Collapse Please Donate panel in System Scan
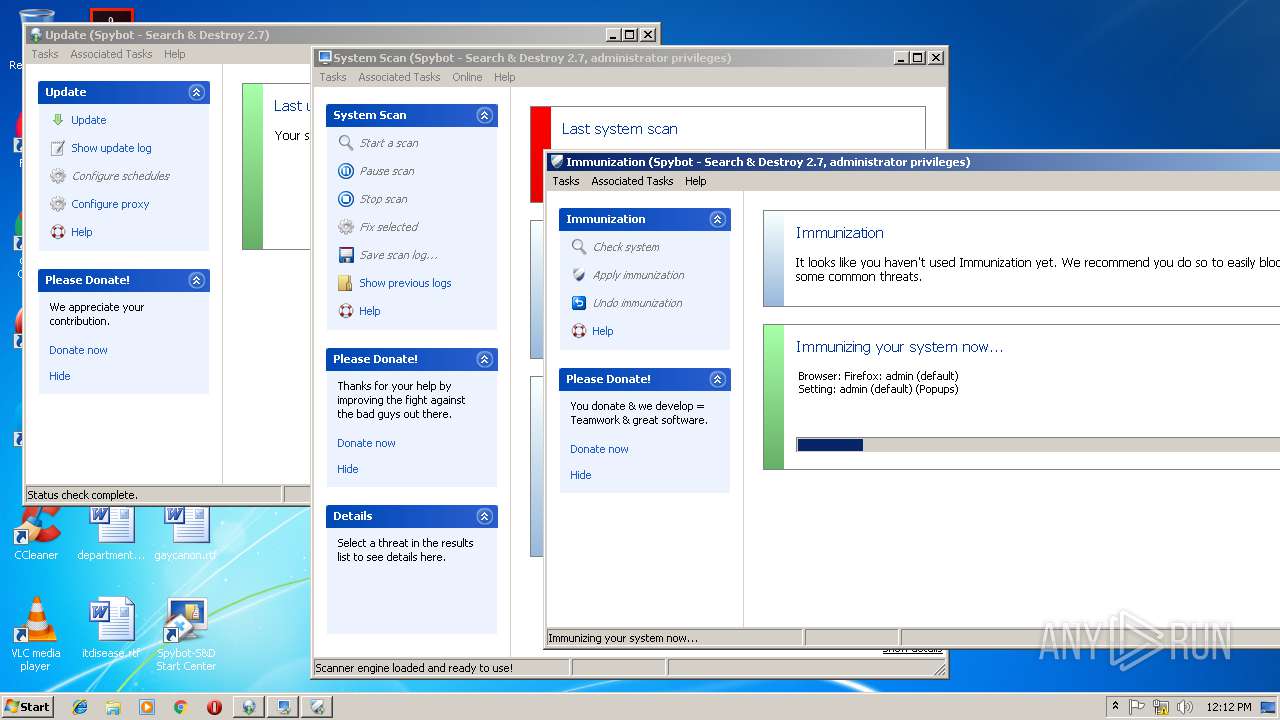Viewport: 1280px width, 720px height. 484,359
